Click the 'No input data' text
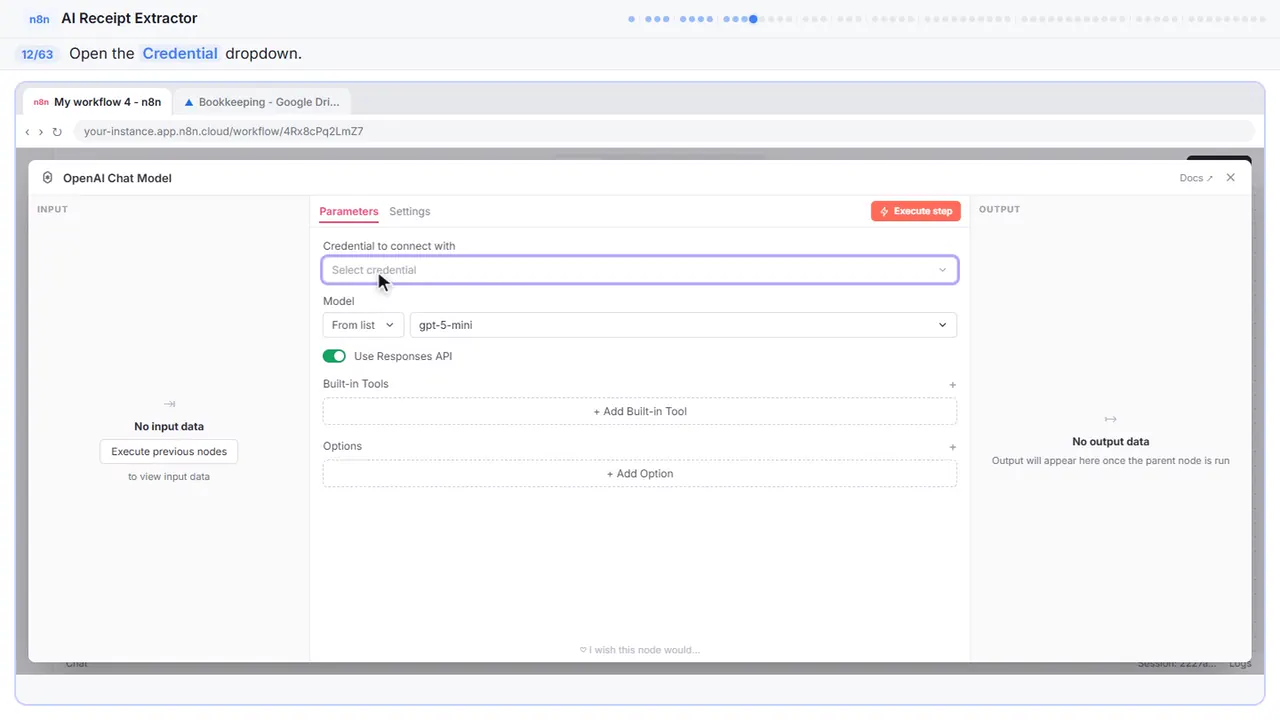Screen dimensions: 1280x720 169,426
